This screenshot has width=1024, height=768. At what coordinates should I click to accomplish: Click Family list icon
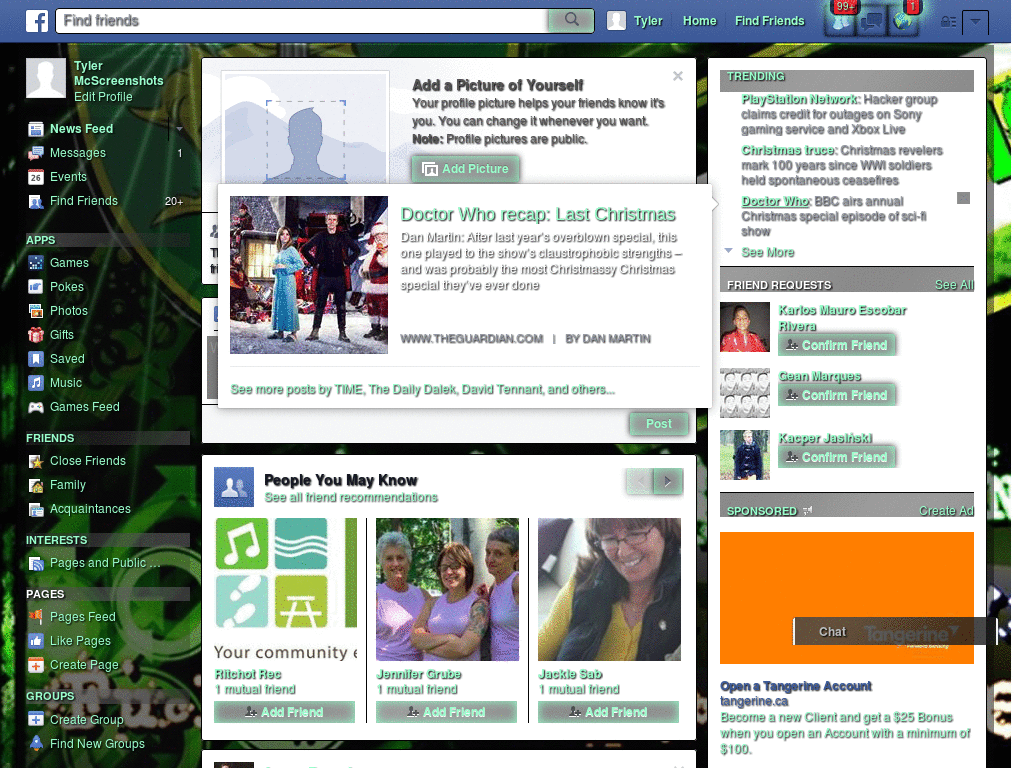coord(36,485)
